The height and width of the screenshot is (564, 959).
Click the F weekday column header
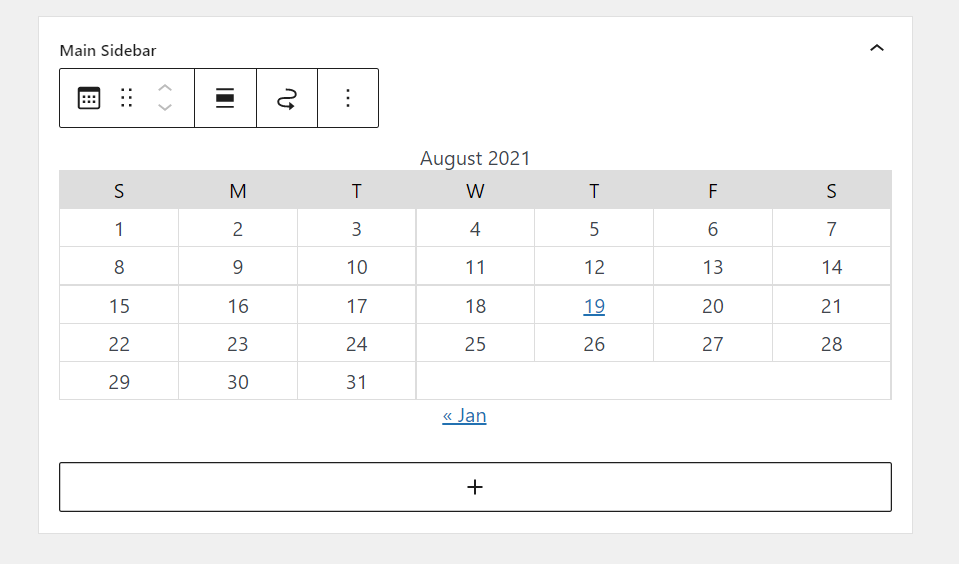(712, 191)
